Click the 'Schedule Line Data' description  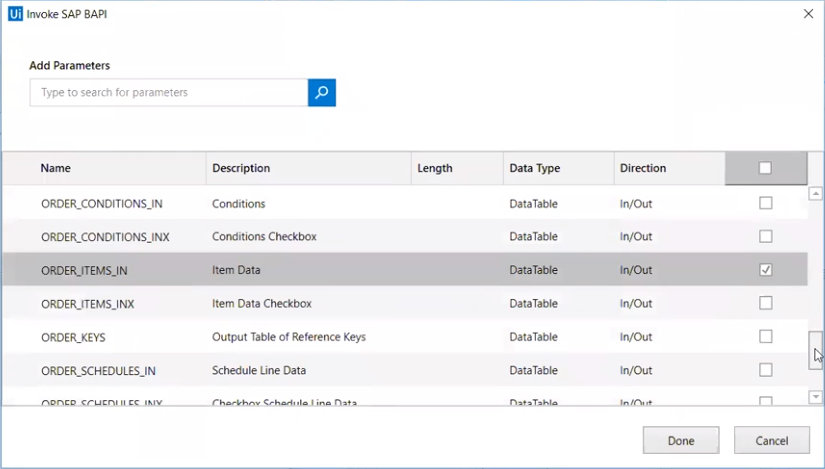(259, 370)
